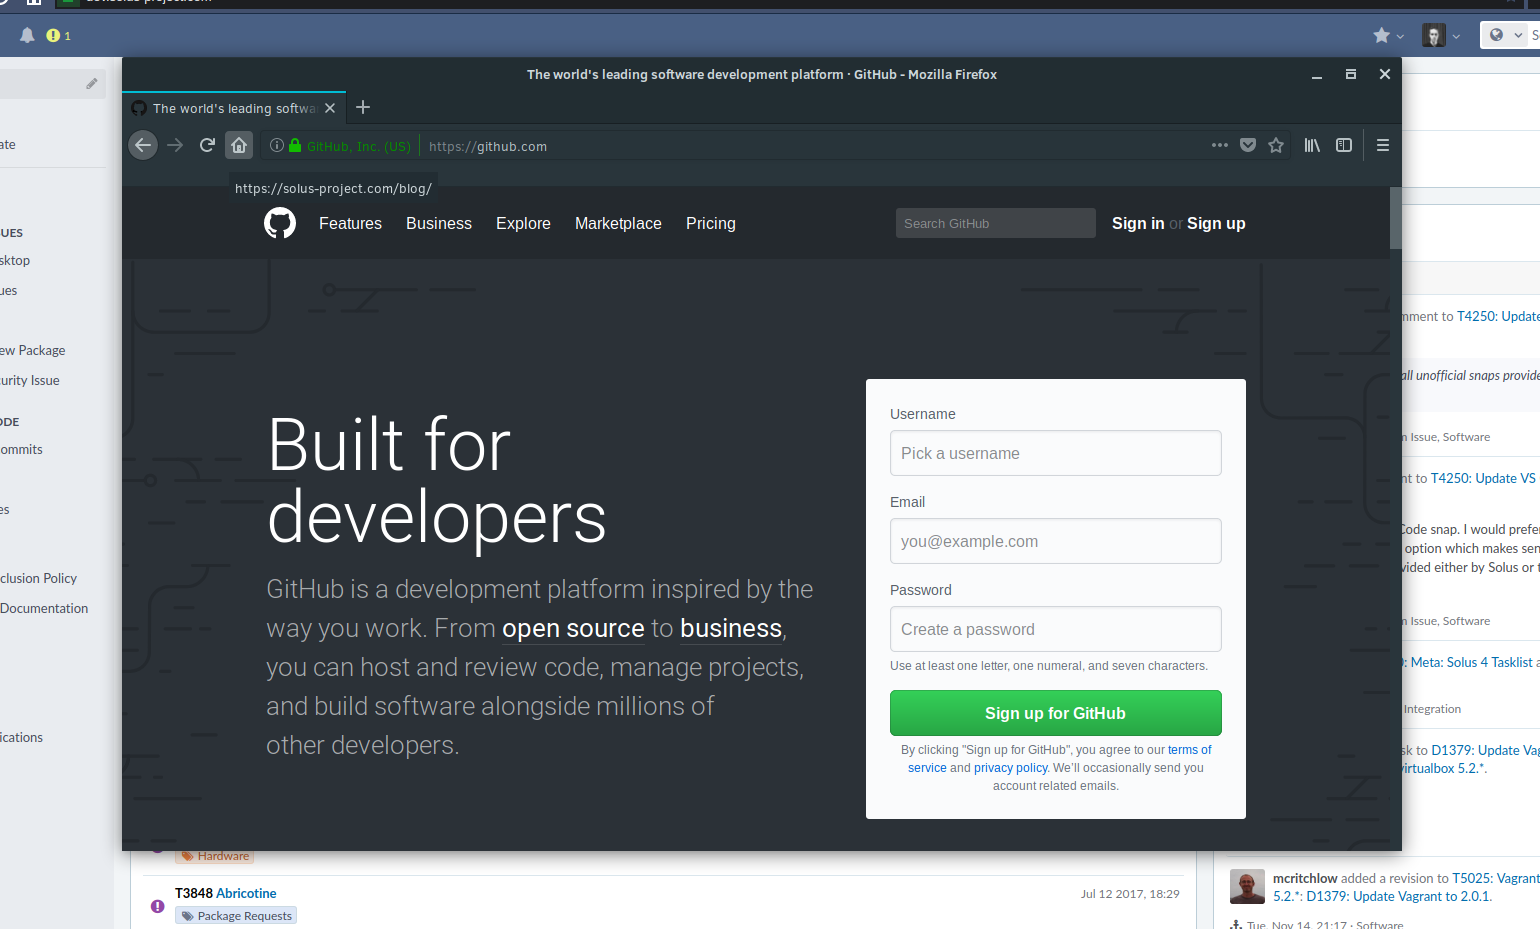Minimize the Firefox window
1540x929 pixels.
point(1317,75)
